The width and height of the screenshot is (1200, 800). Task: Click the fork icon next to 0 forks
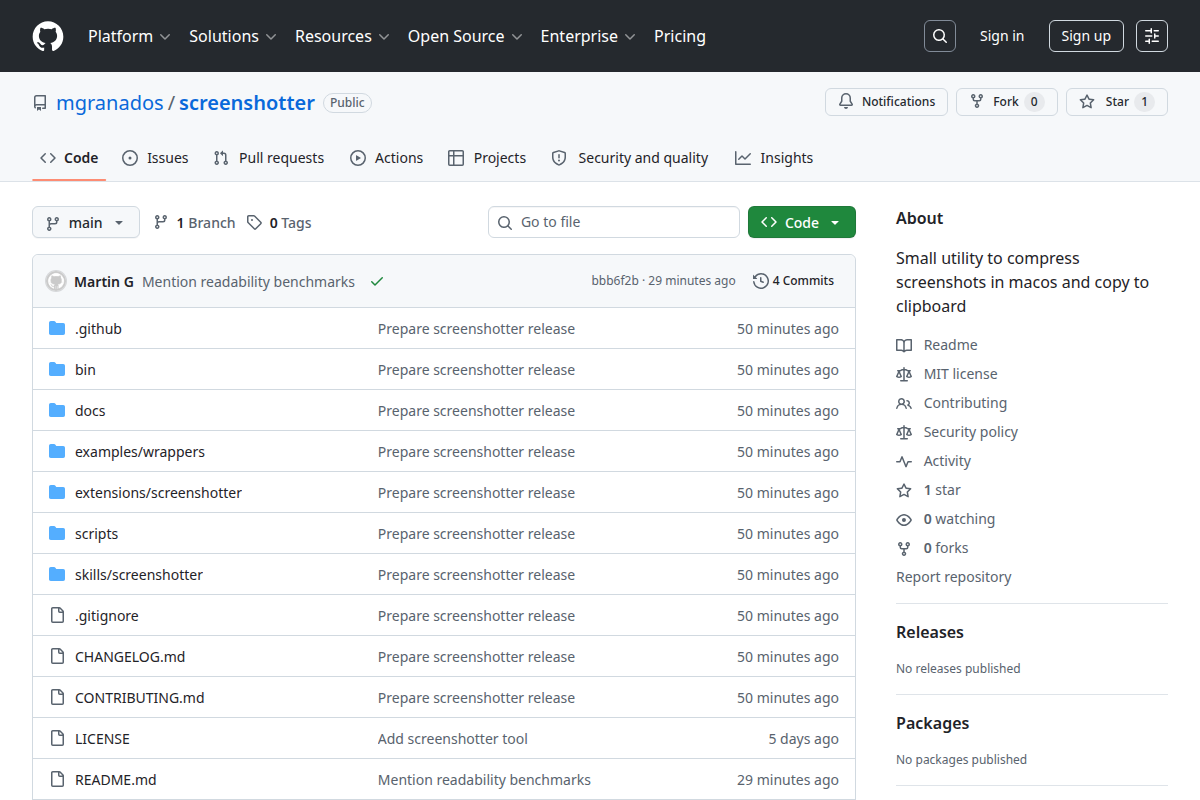904,548
